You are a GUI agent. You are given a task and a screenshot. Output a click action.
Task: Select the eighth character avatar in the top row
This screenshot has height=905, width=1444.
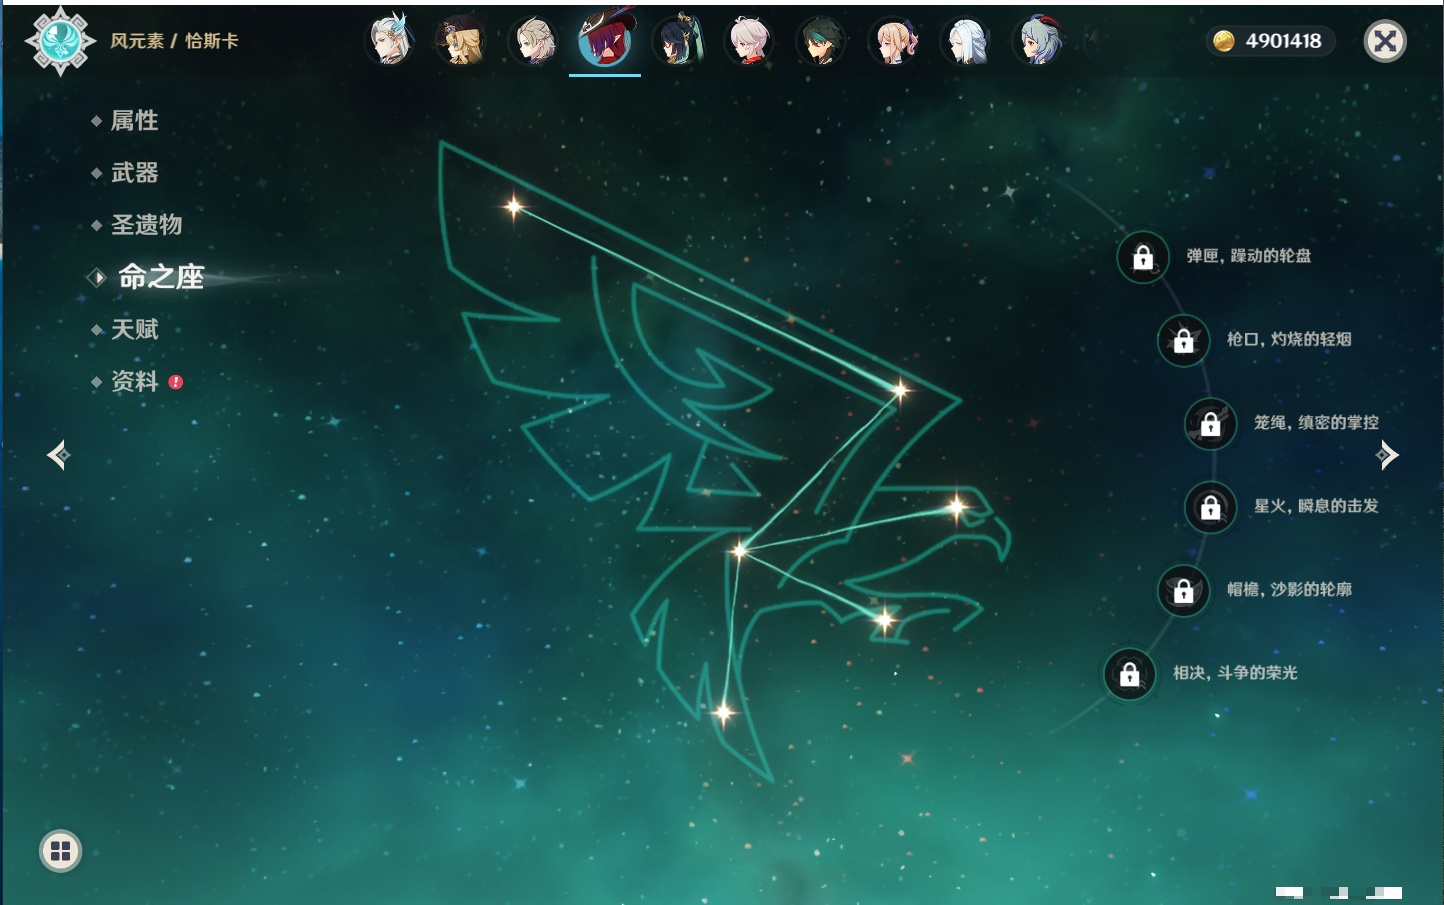(893, 41)
